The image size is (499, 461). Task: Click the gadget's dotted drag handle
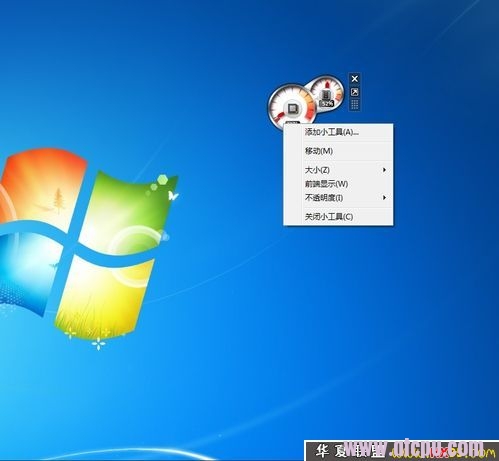[x=355, y=104]
